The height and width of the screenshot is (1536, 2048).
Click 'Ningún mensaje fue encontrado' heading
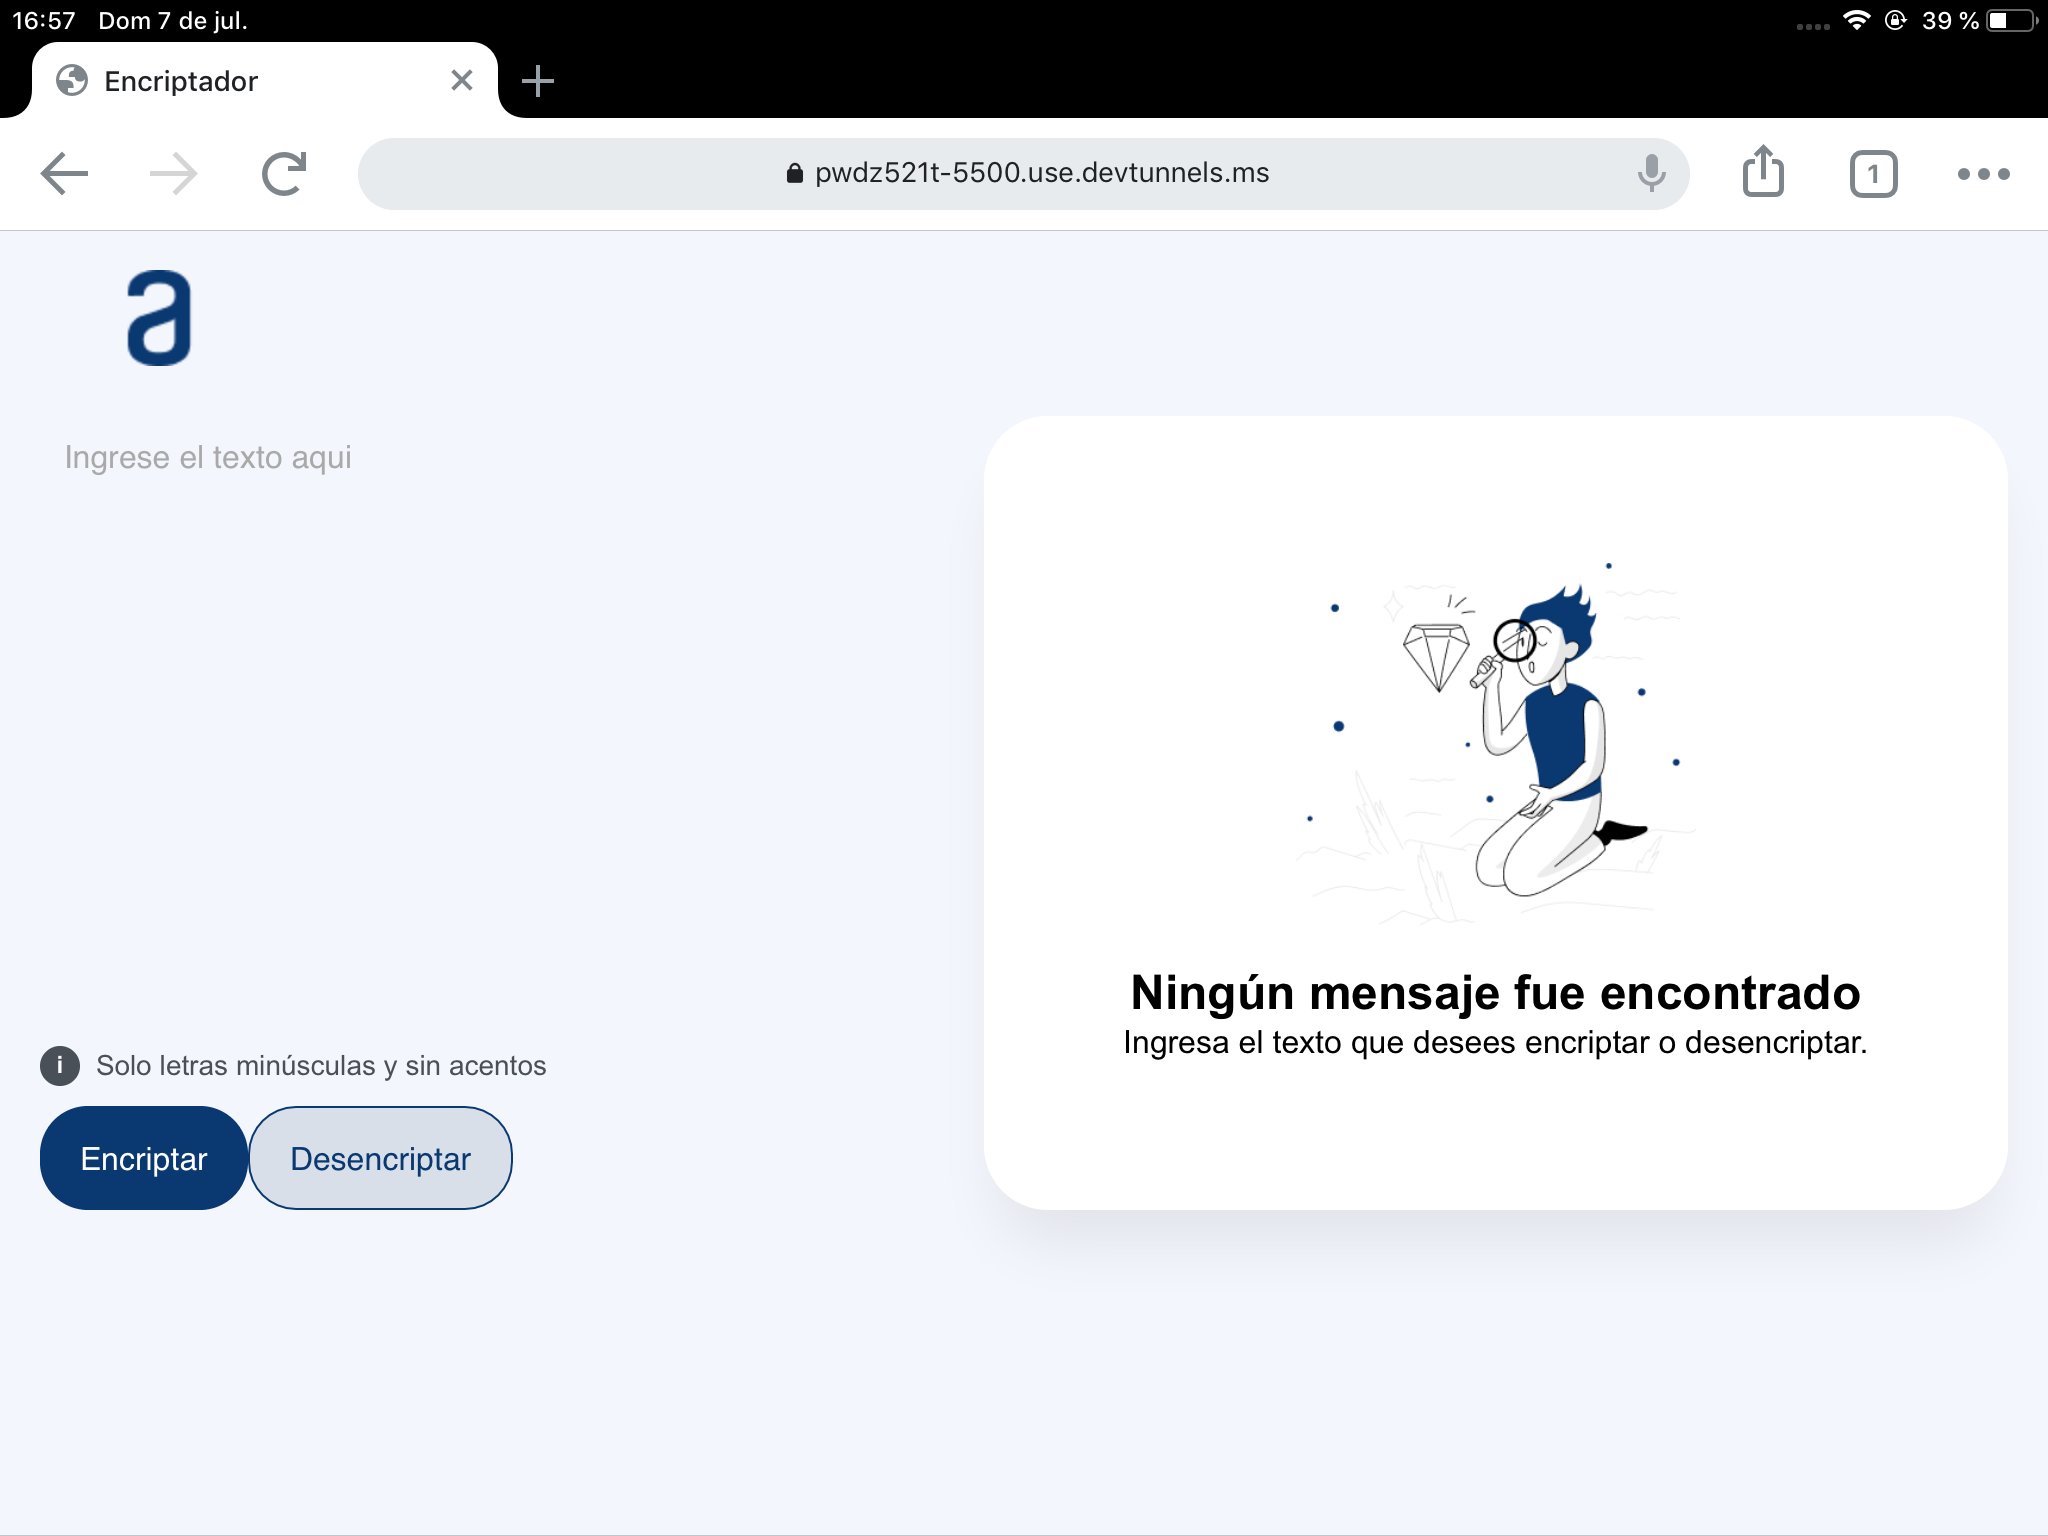click(x=1495, y=993)
